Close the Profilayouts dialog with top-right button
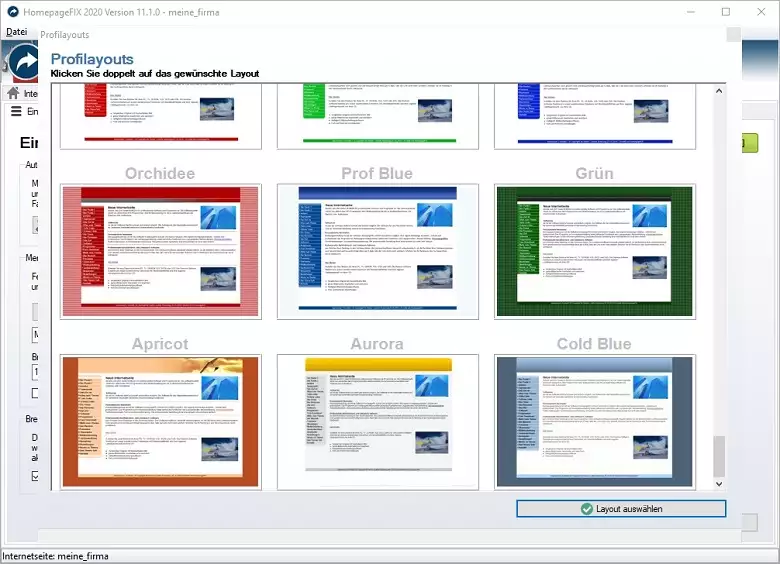This screenshot has height=564, width=780. click(733, 34)
